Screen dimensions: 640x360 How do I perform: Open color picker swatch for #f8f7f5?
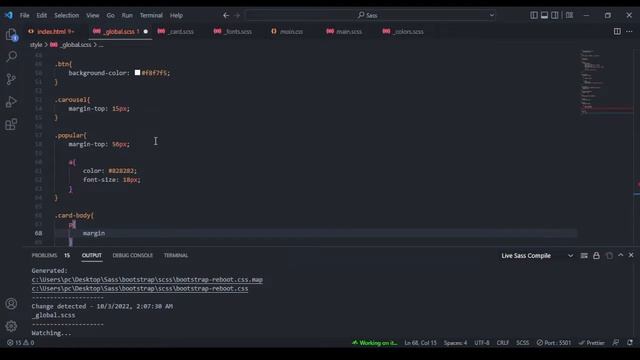pos(138,73)
